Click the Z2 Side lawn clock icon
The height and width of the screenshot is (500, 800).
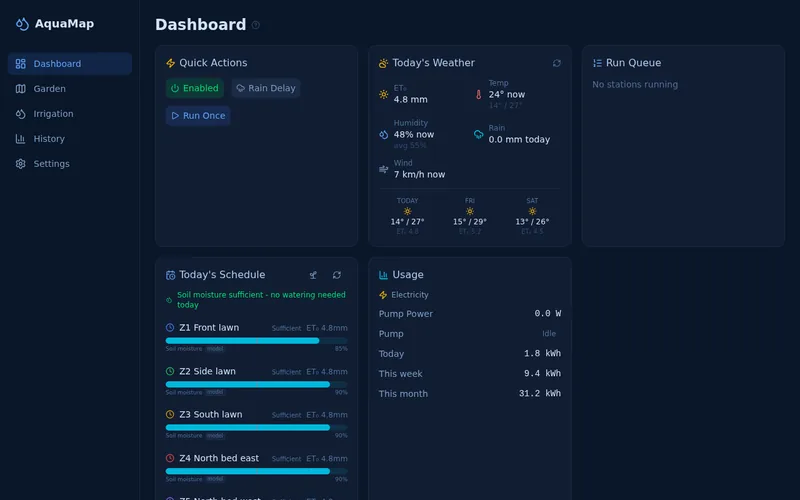point(170,371)
